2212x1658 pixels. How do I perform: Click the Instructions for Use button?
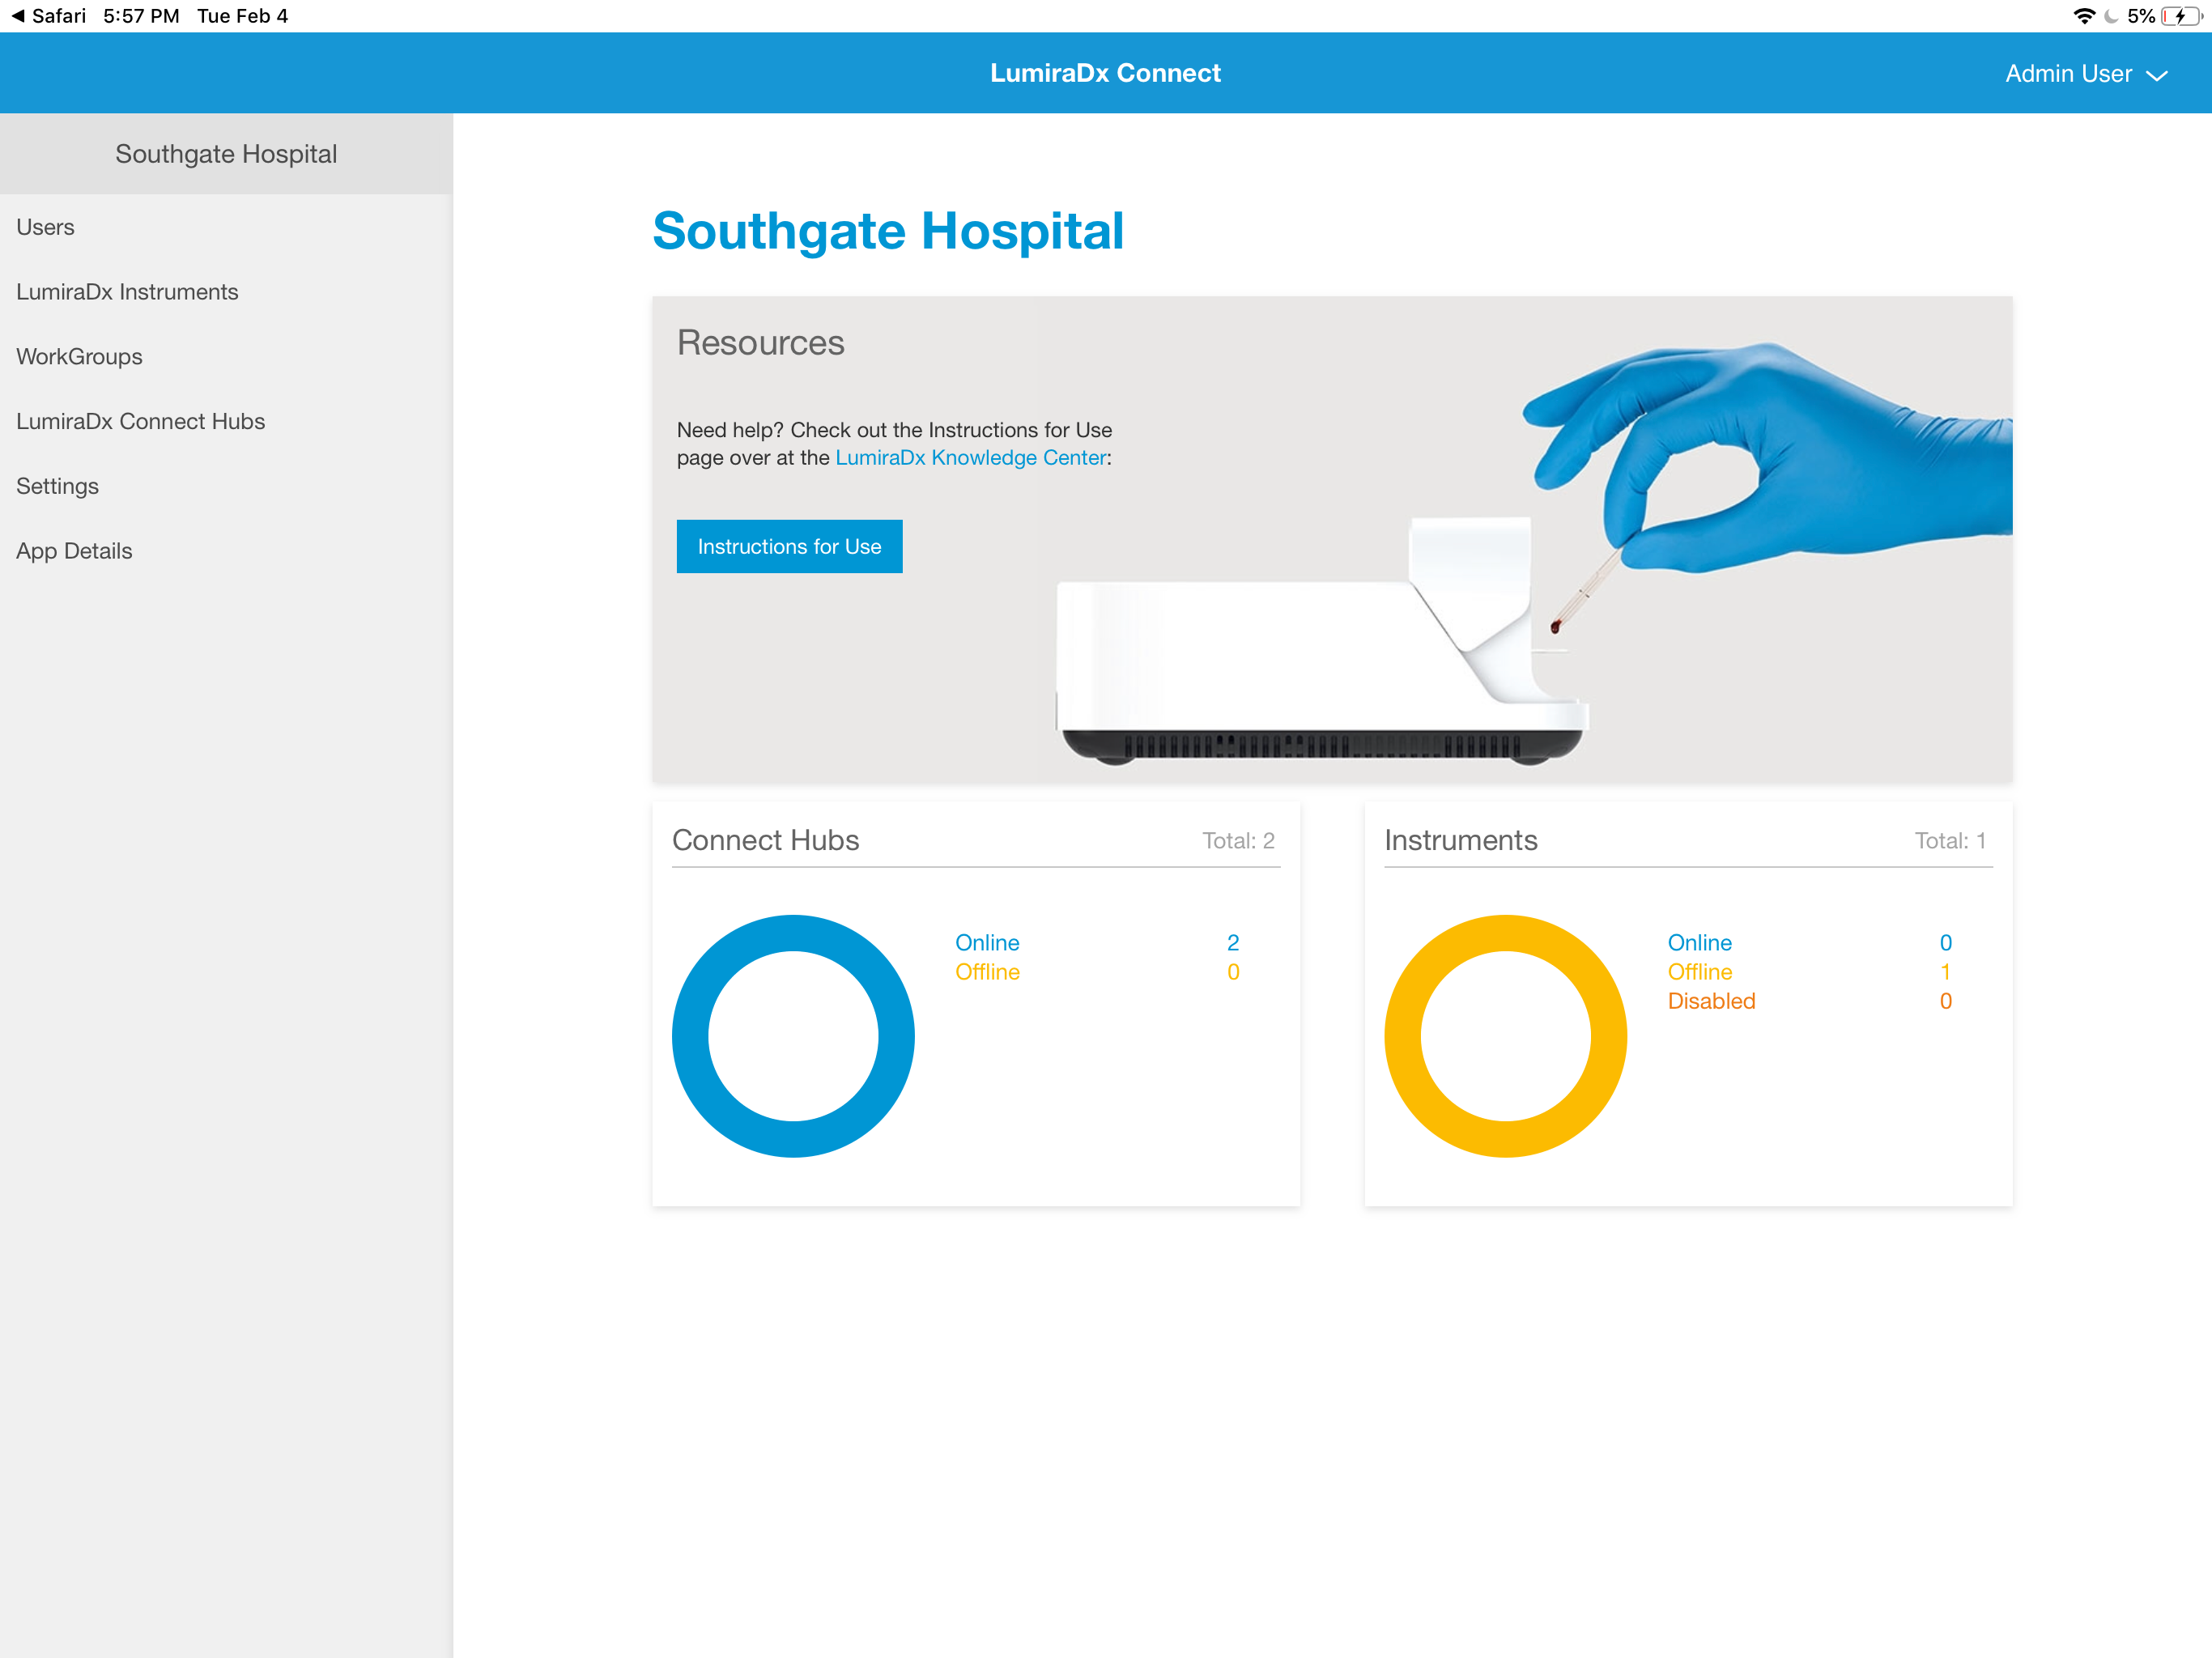click(789, 546)
